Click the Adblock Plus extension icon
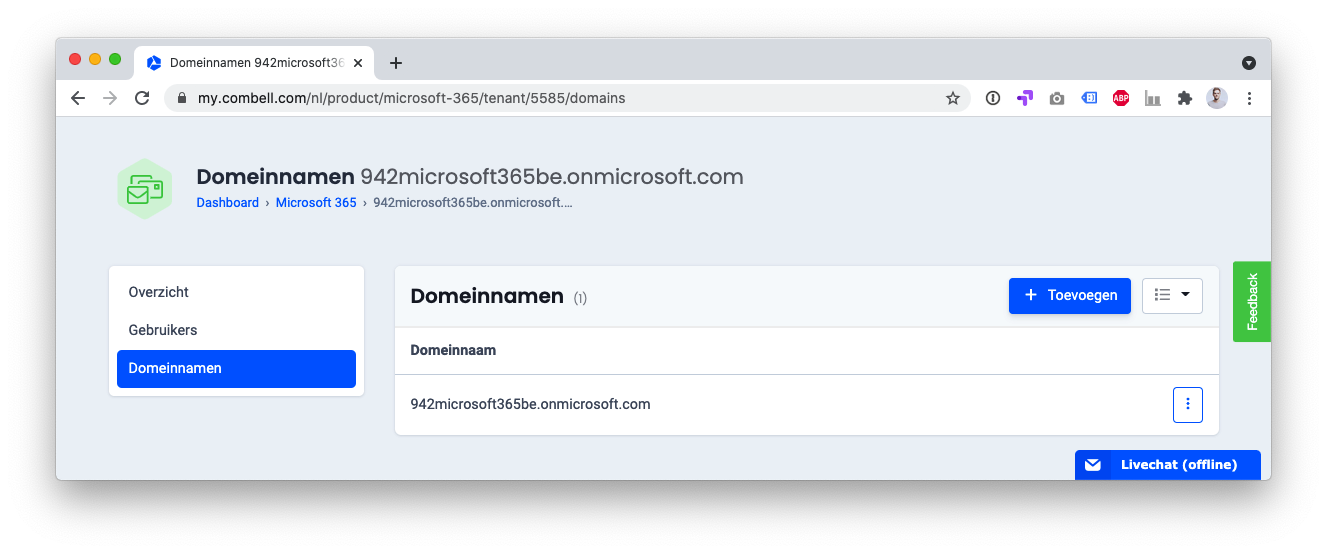This screenshot has height=554, width=1327. click(1120, 98)
